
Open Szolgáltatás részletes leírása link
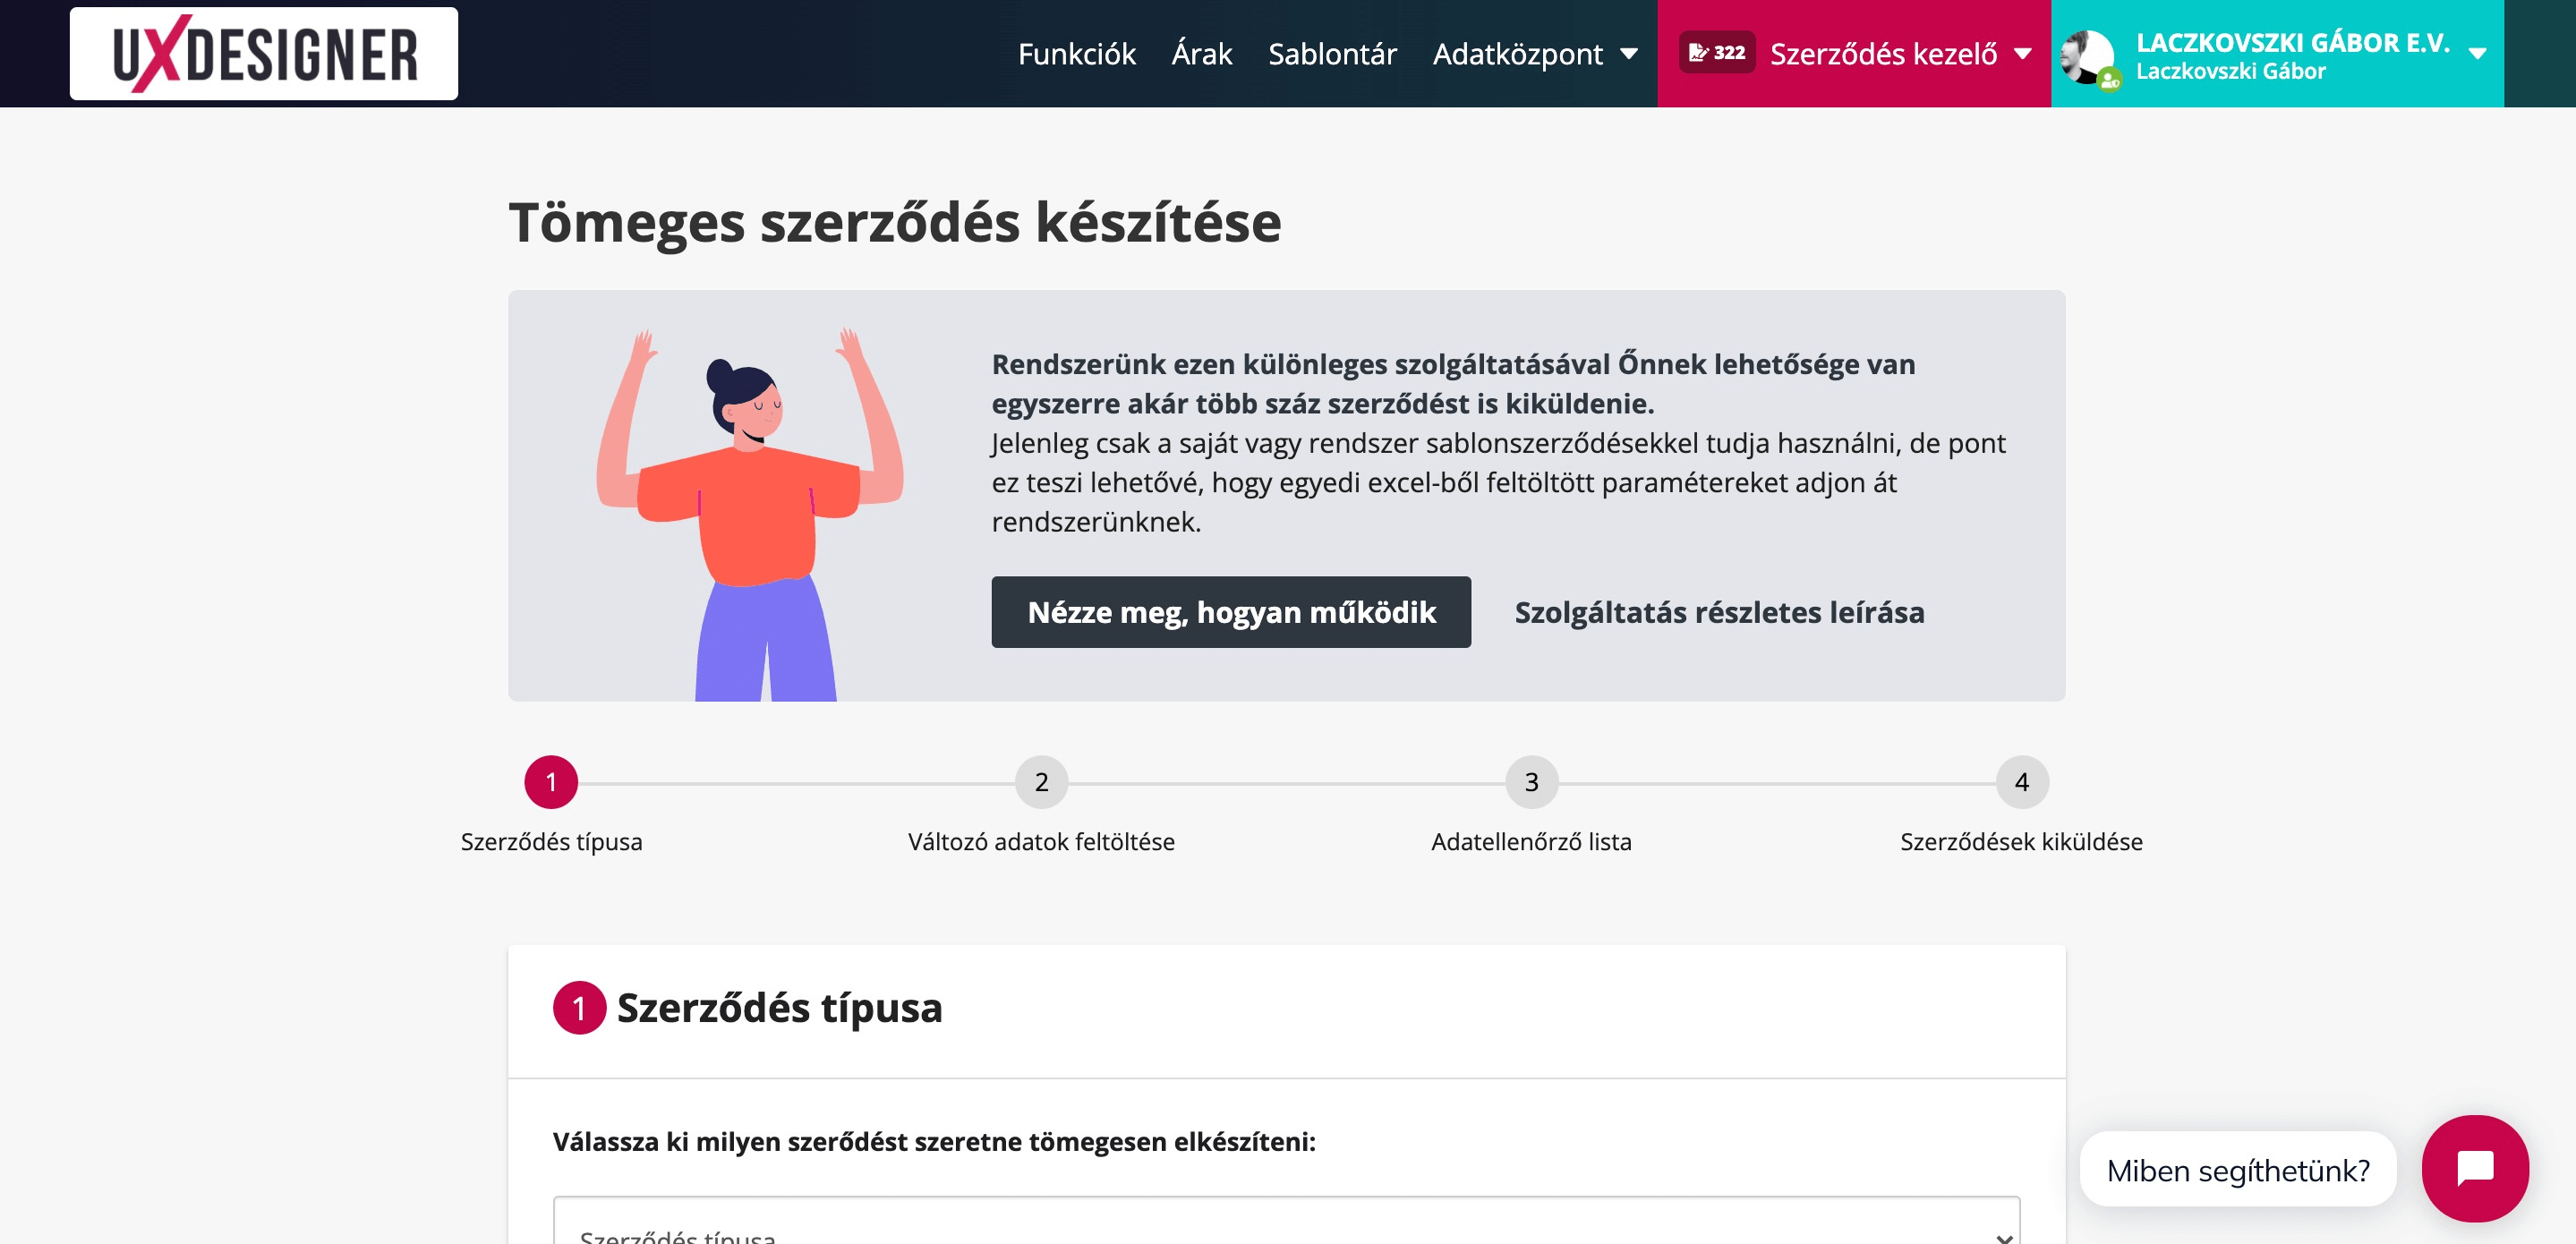[x=1718, y=612]
